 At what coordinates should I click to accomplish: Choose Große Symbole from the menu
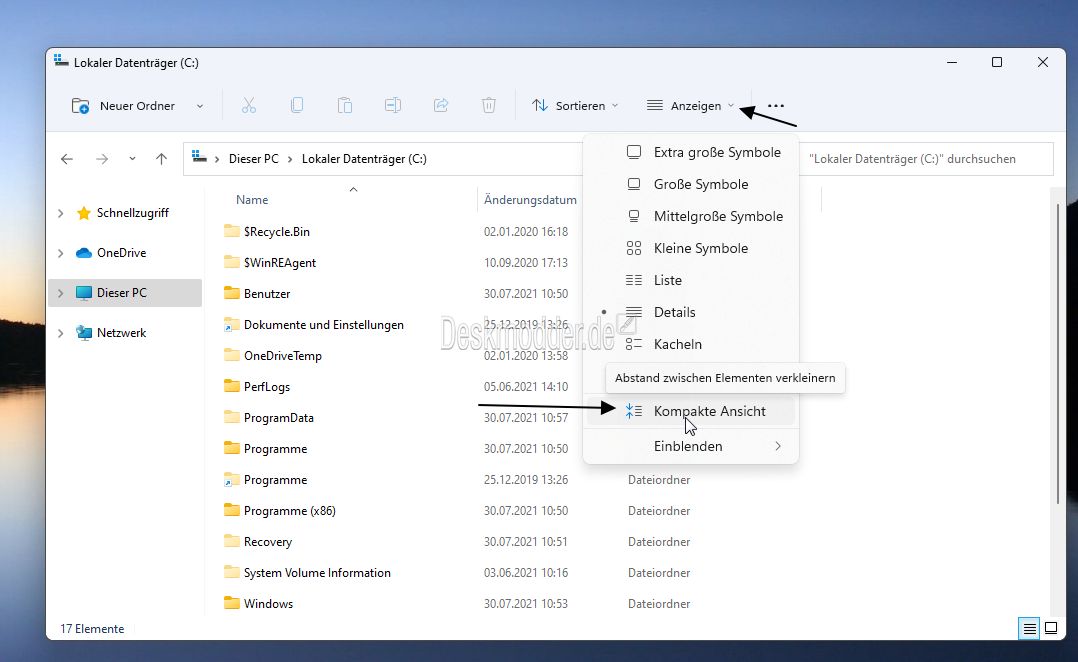pyautogui.click(x=691, y=184)
